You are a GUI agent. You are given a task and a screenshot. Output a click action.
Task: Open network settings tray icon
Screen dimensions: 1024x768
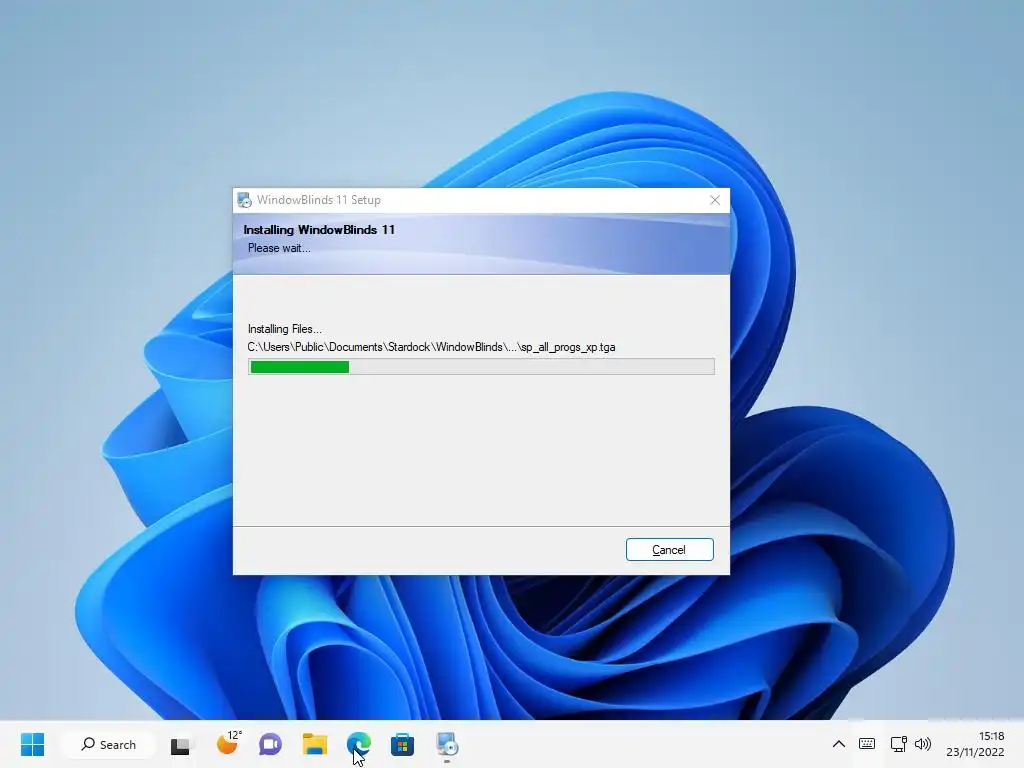(x=898, y=744)
